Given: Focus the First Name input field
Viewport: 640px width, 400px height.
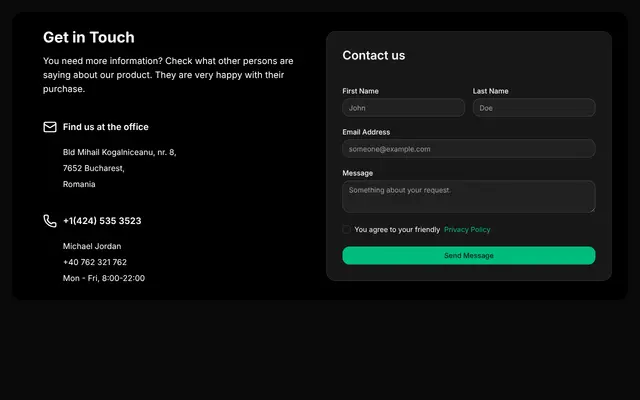Looking at the screenshot, I should click(x=403, y=108).
